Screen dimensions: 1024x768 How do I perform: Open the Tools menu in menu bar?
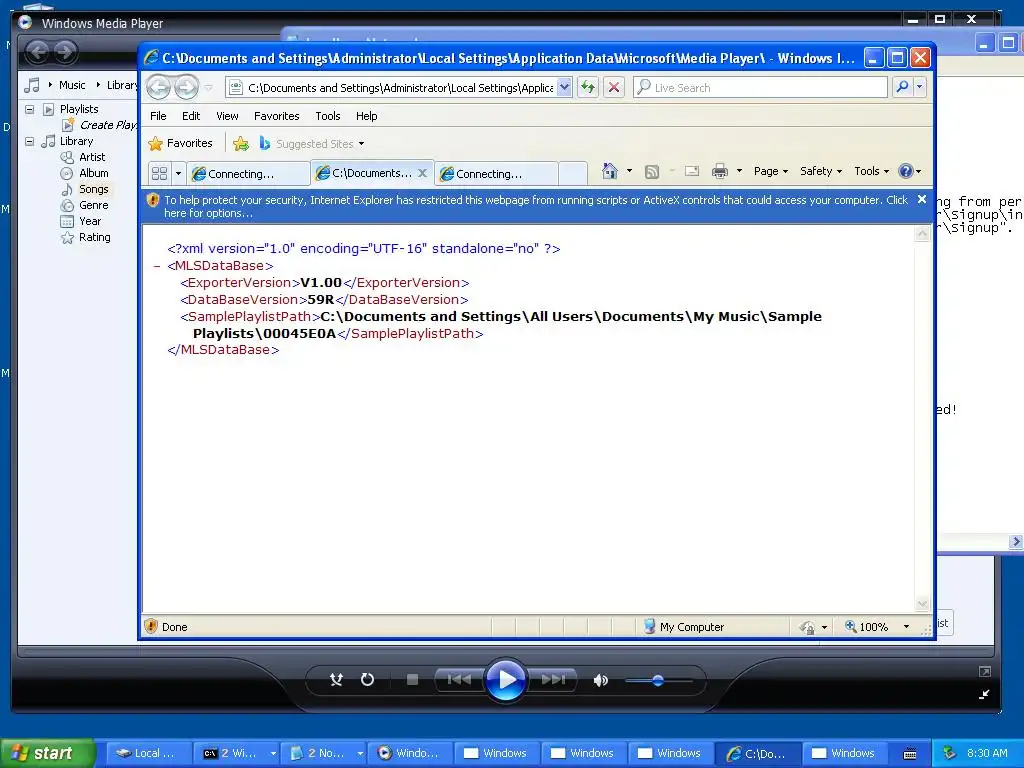point(327,116)
